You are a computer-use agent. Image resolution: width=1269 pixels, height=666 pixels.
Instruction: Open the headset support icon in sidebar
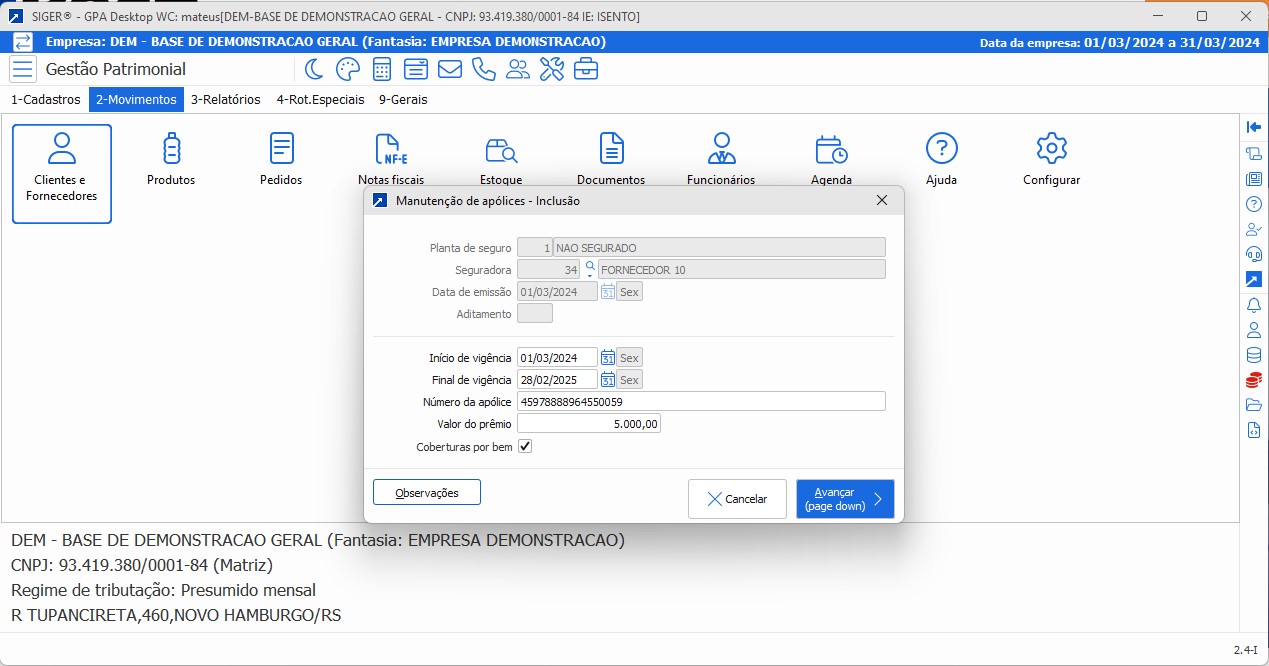pyautogui.click(x=1254, y=254)
